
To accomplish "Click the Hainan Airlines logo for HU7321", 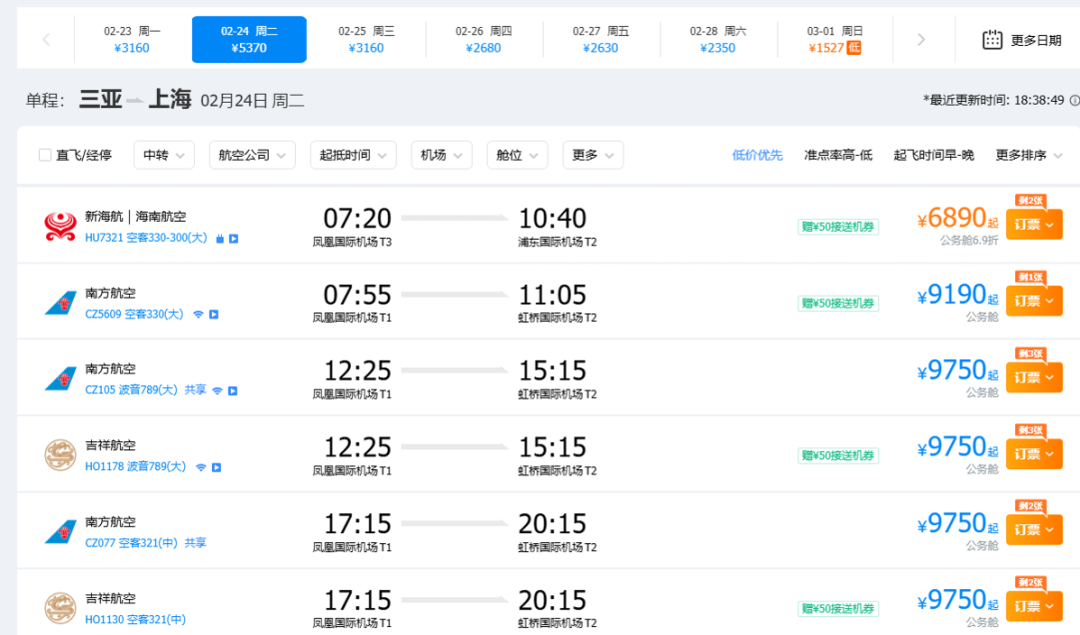I will pos(60,226).
